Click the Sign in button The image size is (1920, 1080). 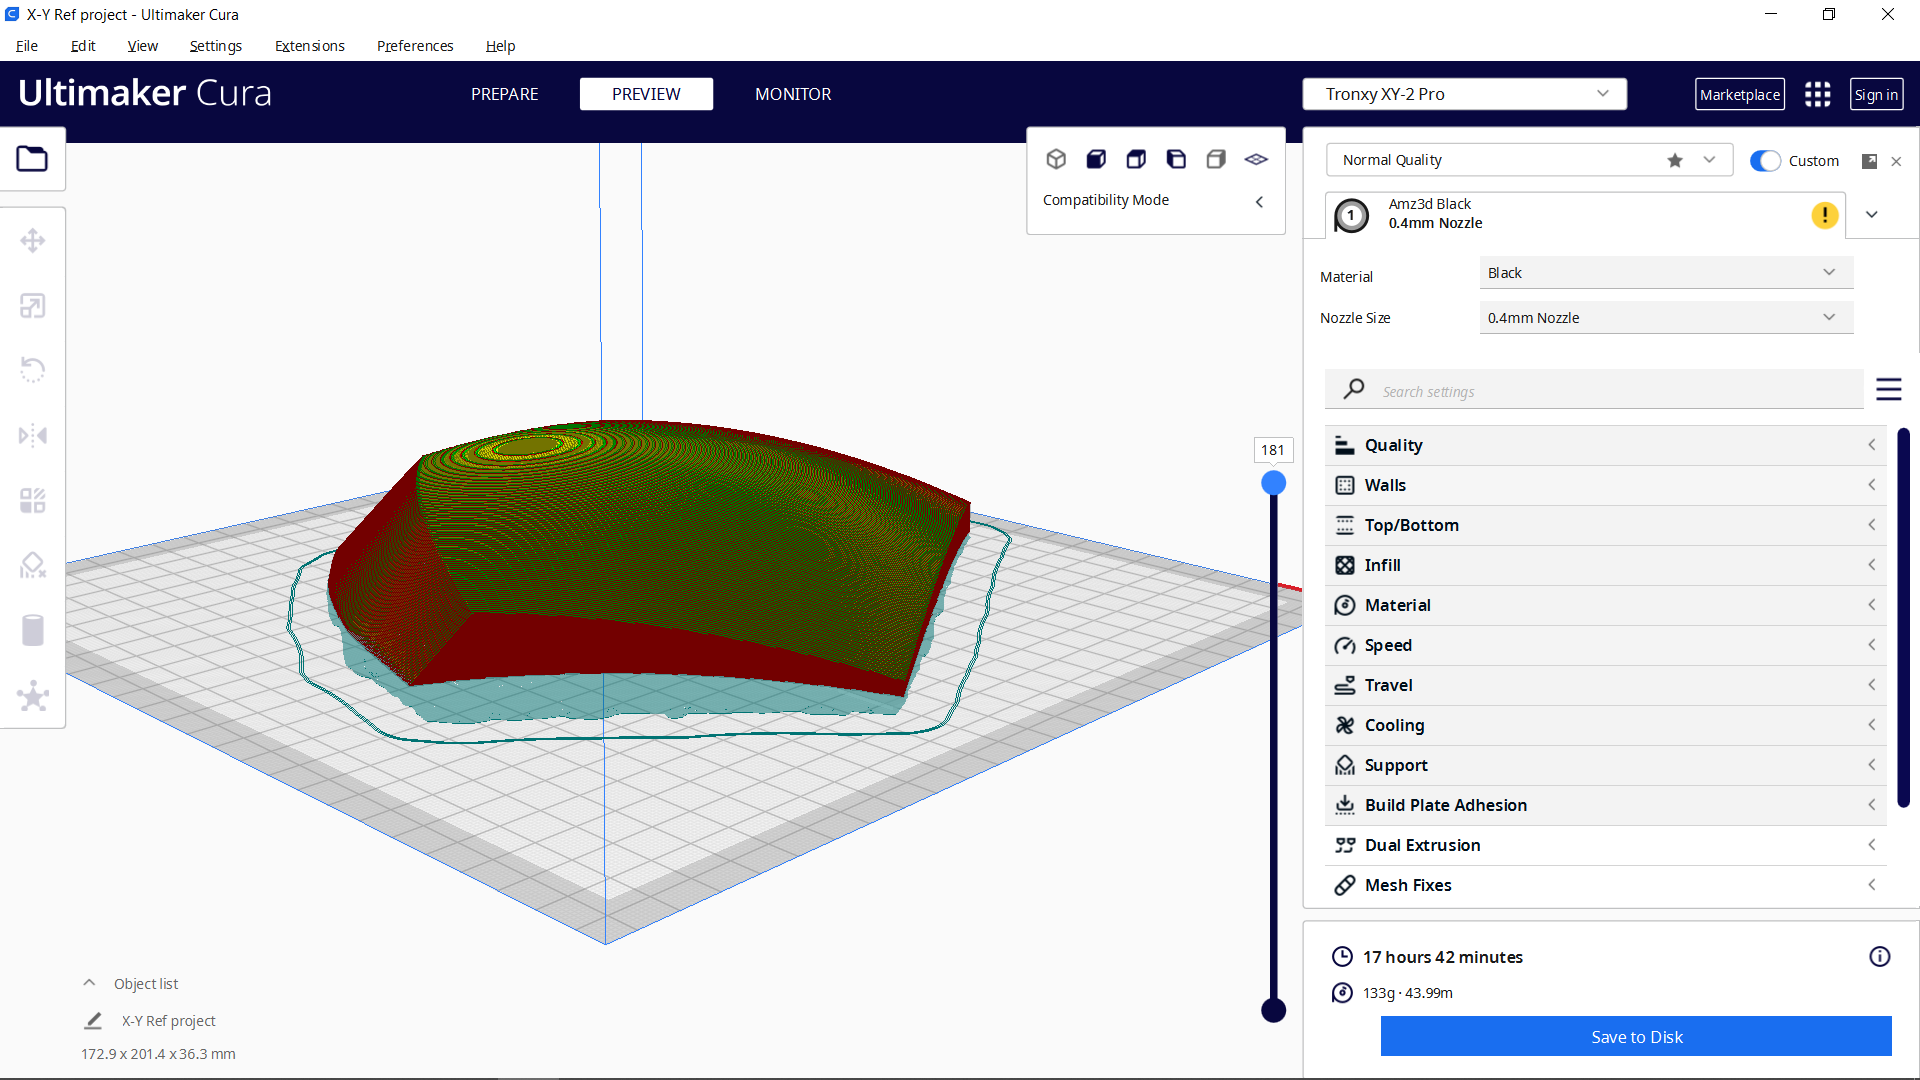coord(1876,94)
